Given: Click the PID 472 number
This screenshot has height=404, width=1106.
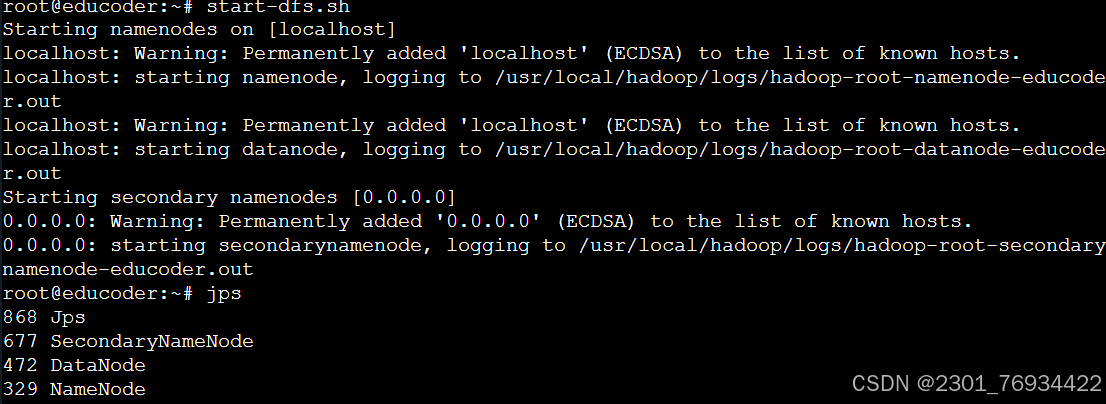Looking at the screenshot, I should (20, 365).
